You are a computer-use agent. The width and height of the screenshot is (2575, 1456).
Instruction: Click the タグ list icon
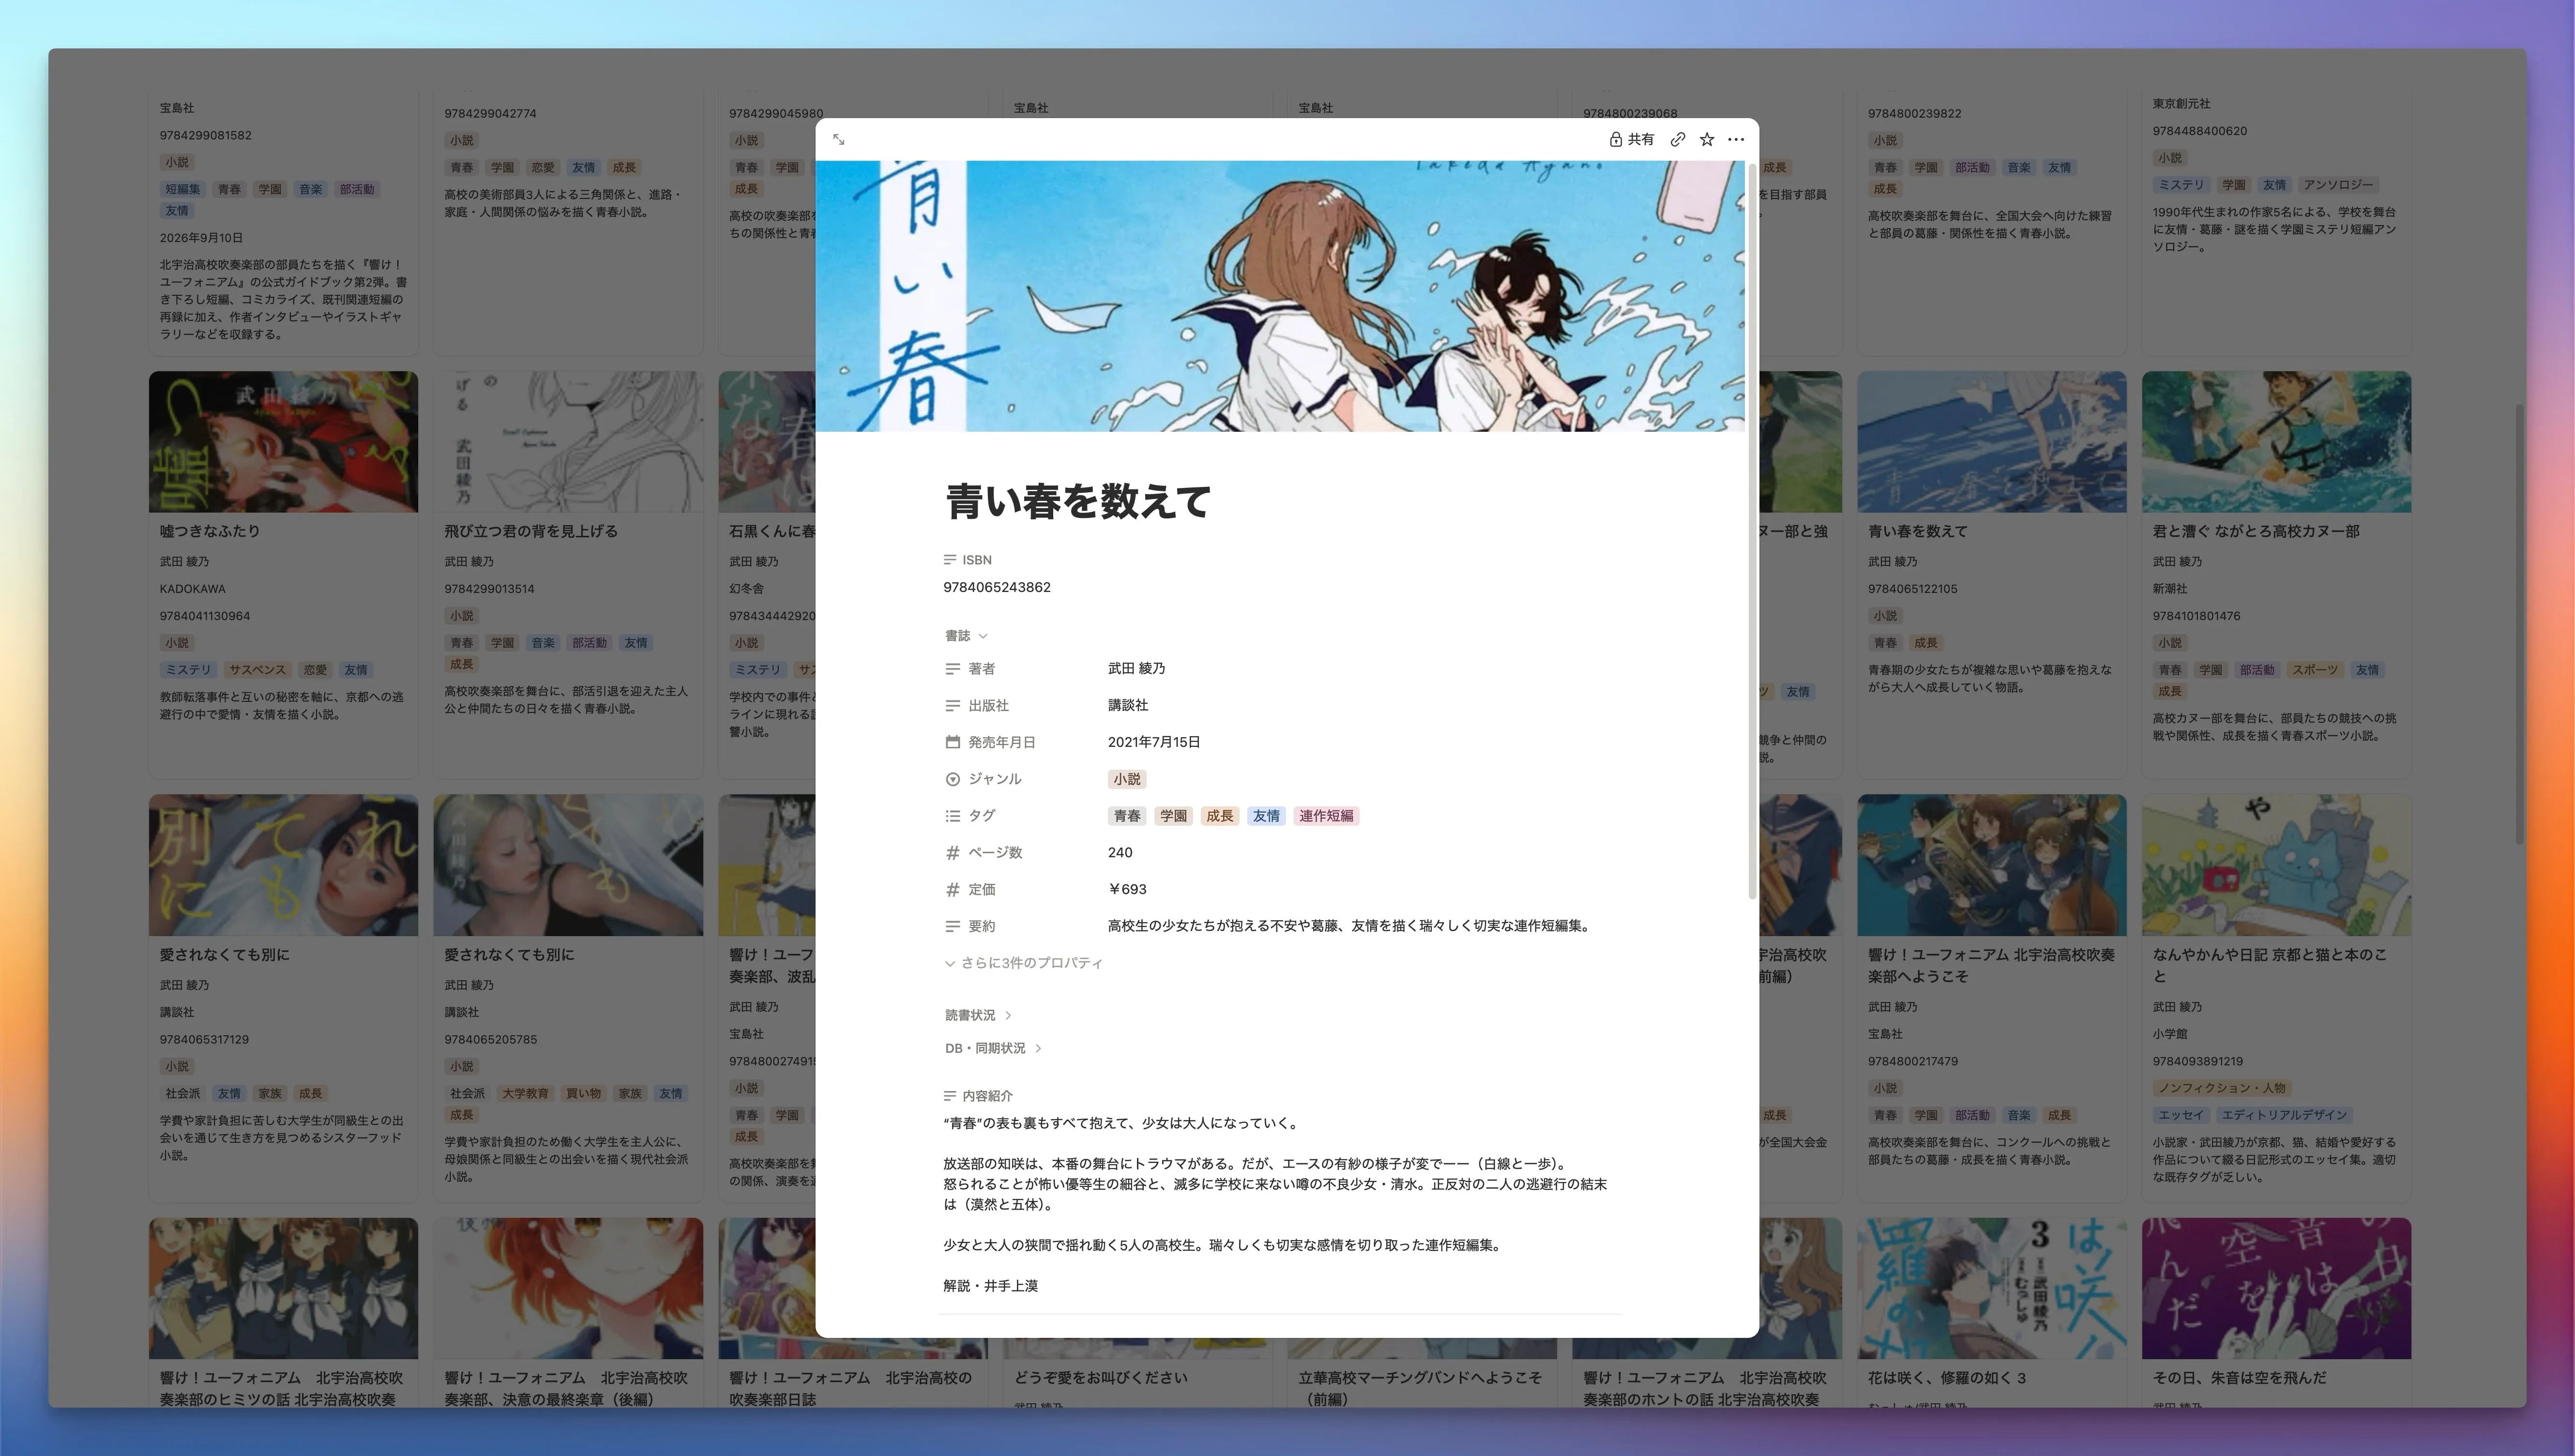(x=952, y=816)
